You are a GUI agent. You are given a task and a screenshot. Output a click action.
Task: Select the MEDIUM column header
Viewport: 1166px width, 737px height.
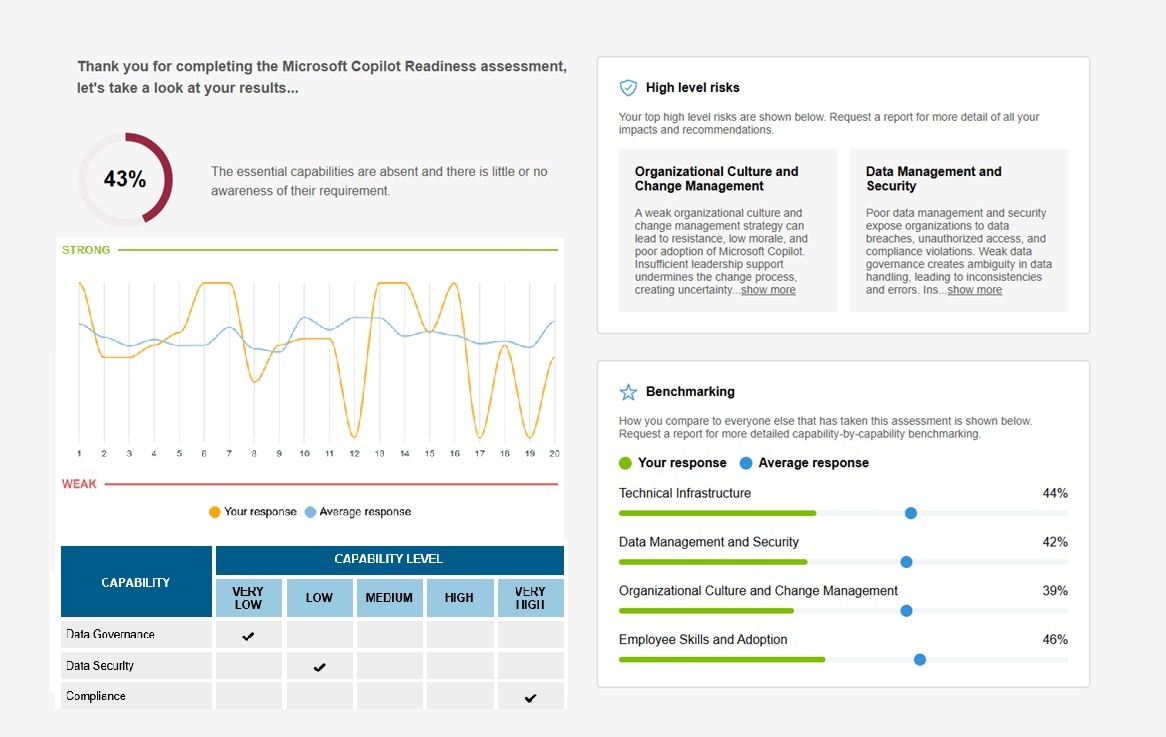tap(389, 597)
